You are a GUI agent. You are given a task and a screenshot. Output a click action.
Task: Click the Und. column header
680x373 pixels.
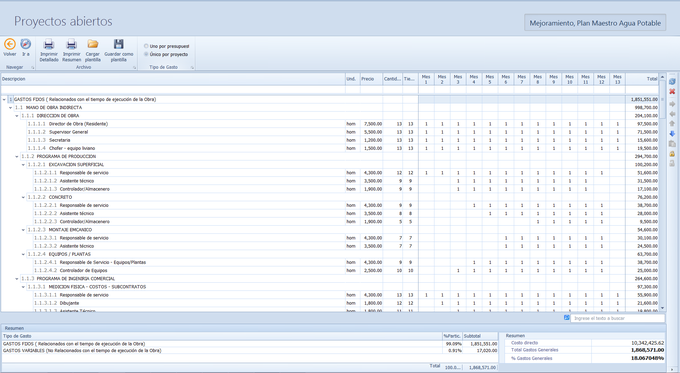point(353,79)
